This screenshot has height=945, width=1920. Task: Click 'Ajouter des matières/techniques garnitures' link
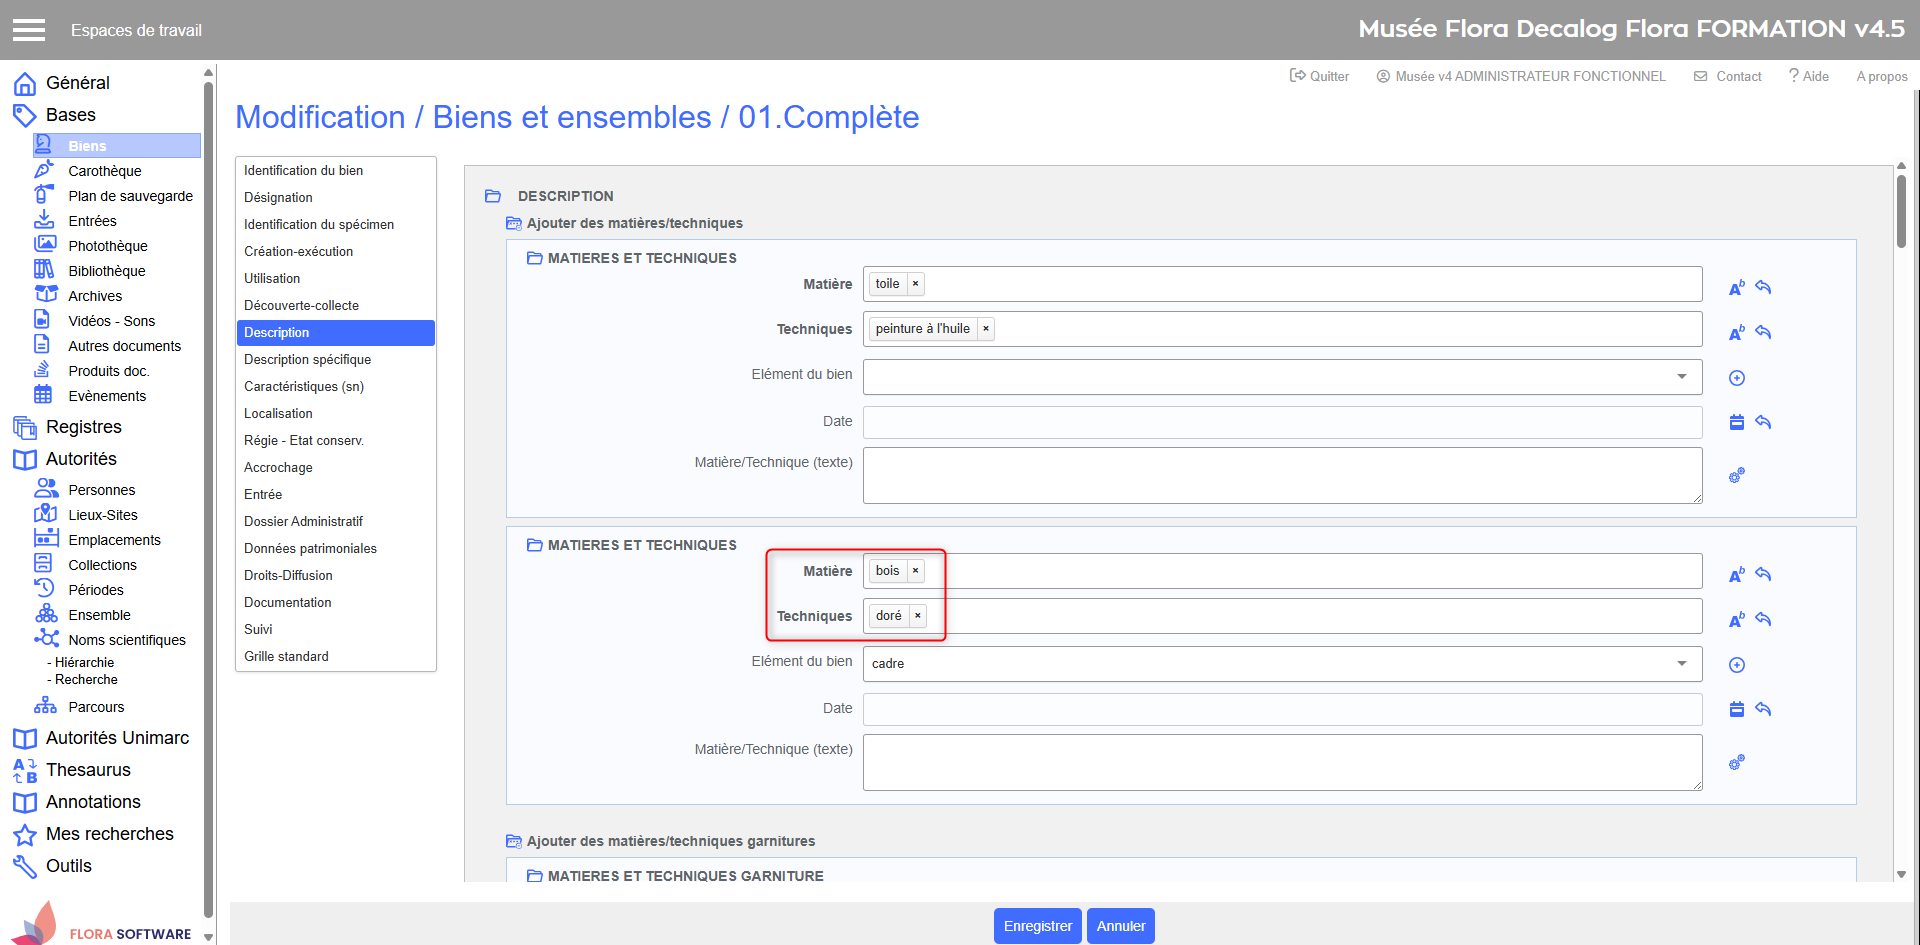(x=670, y=841)
